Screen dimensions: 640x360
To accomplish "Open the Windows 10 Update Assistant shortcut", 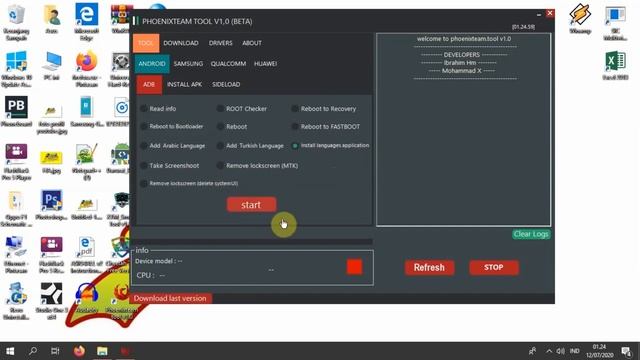I will [x=16, y=69].
